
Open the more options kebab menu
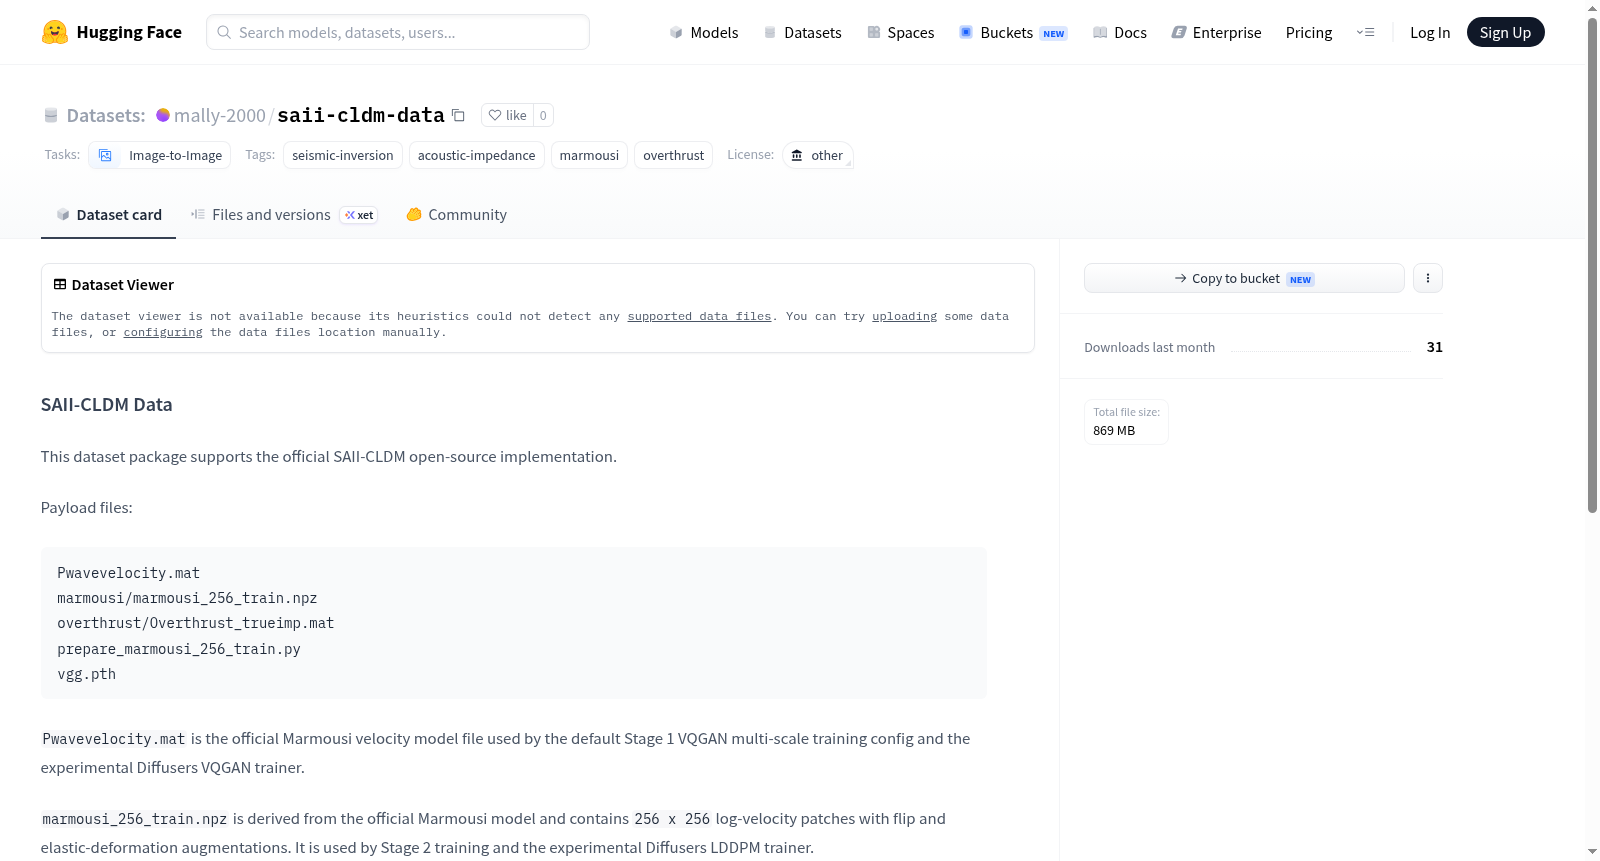click(1428, 278)
